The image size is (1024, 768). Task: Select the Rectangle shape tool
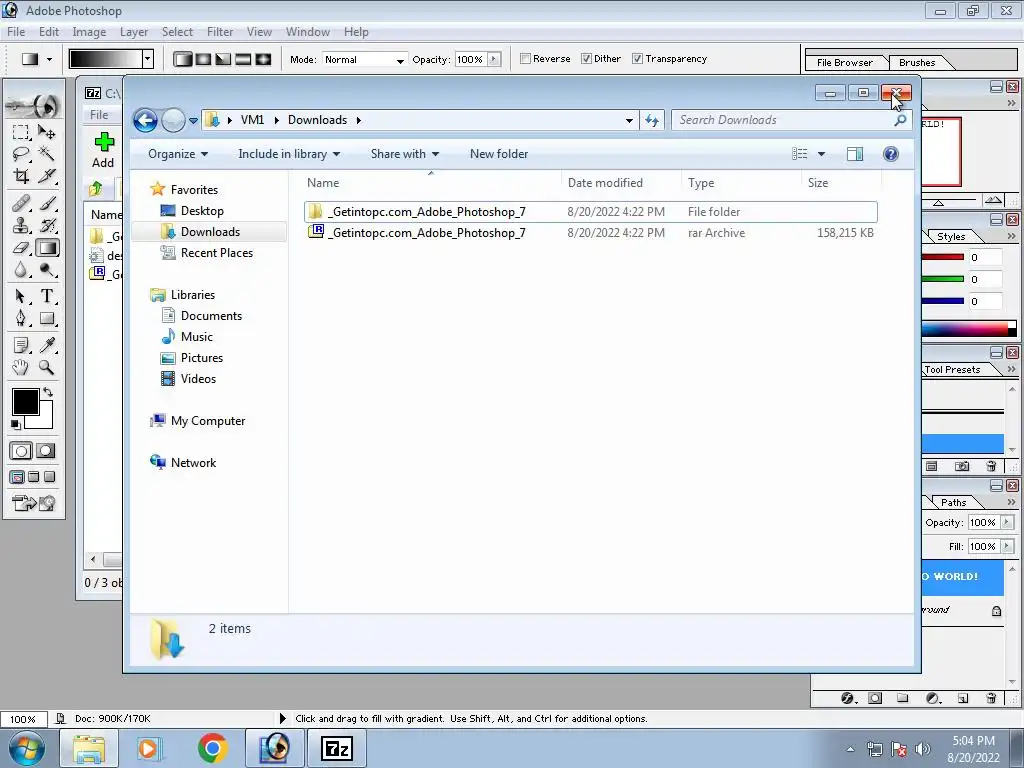pyautogui.click(x=47, y=318)
